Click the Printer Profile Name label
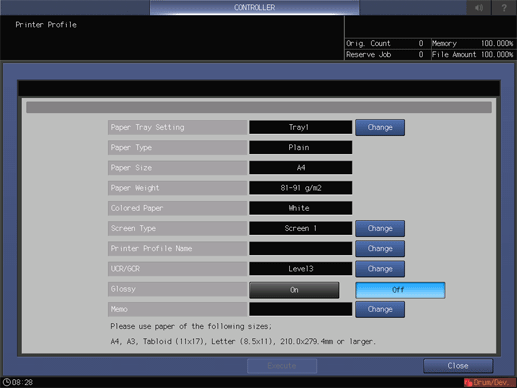The width and height of the screenshot is (517, 388). pyautogui.click(x=177, y=249)
